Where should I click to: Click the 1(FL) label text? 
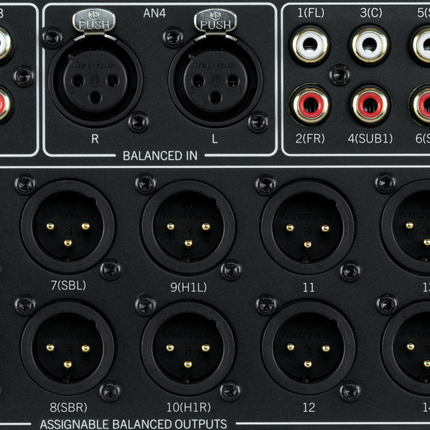[x=311, y=13]
